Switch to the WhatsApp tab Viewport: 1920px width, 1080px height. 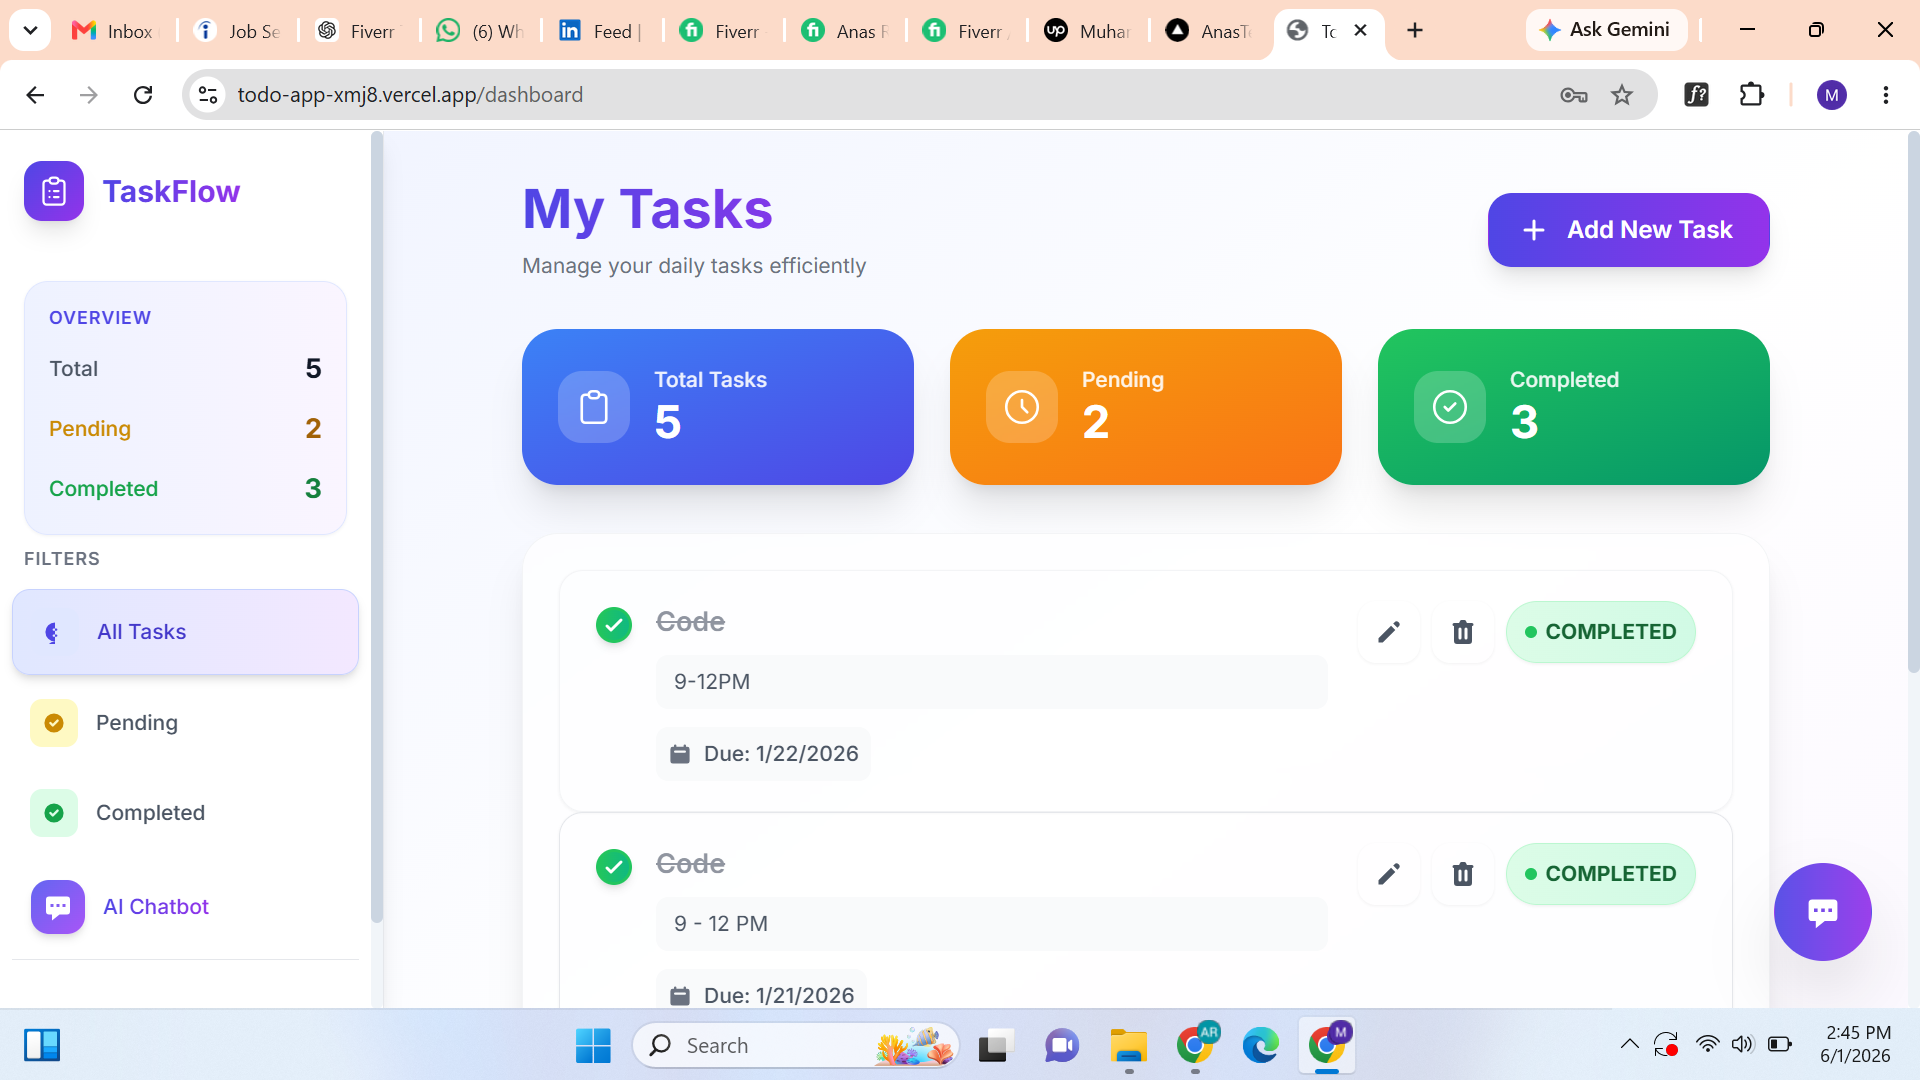click(480, 31)
